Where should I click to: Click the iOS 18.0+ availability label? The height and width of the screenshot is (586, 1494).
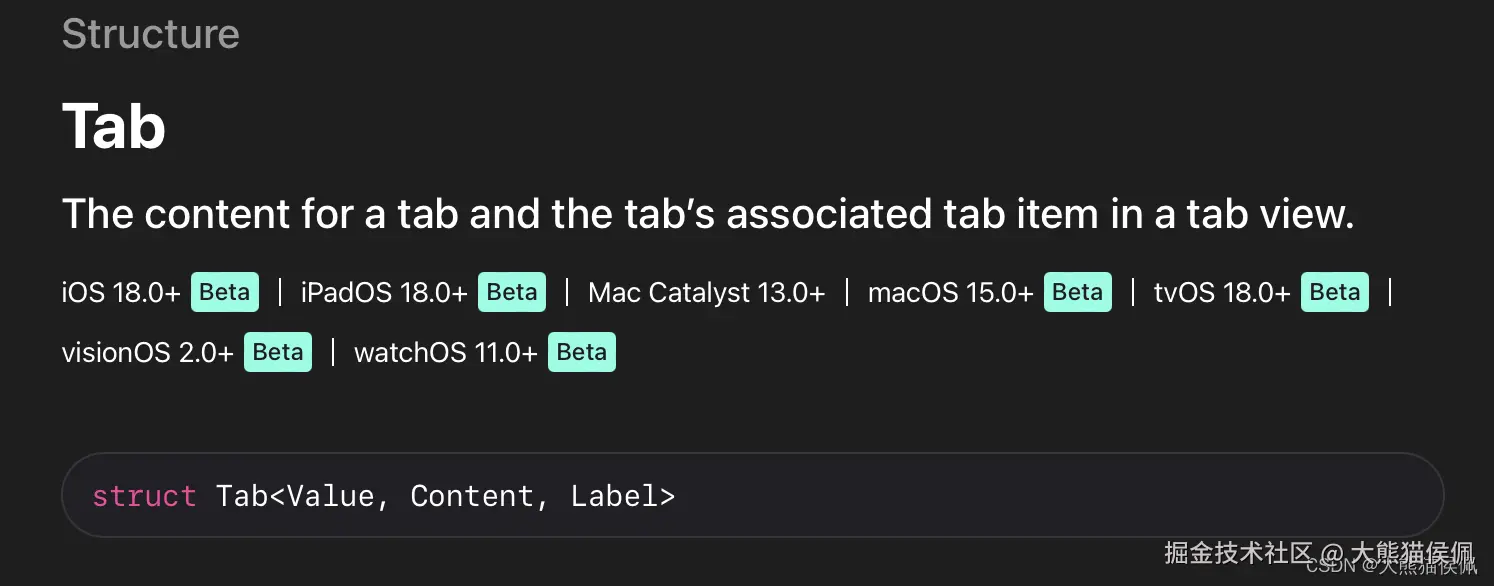point(121,293)
